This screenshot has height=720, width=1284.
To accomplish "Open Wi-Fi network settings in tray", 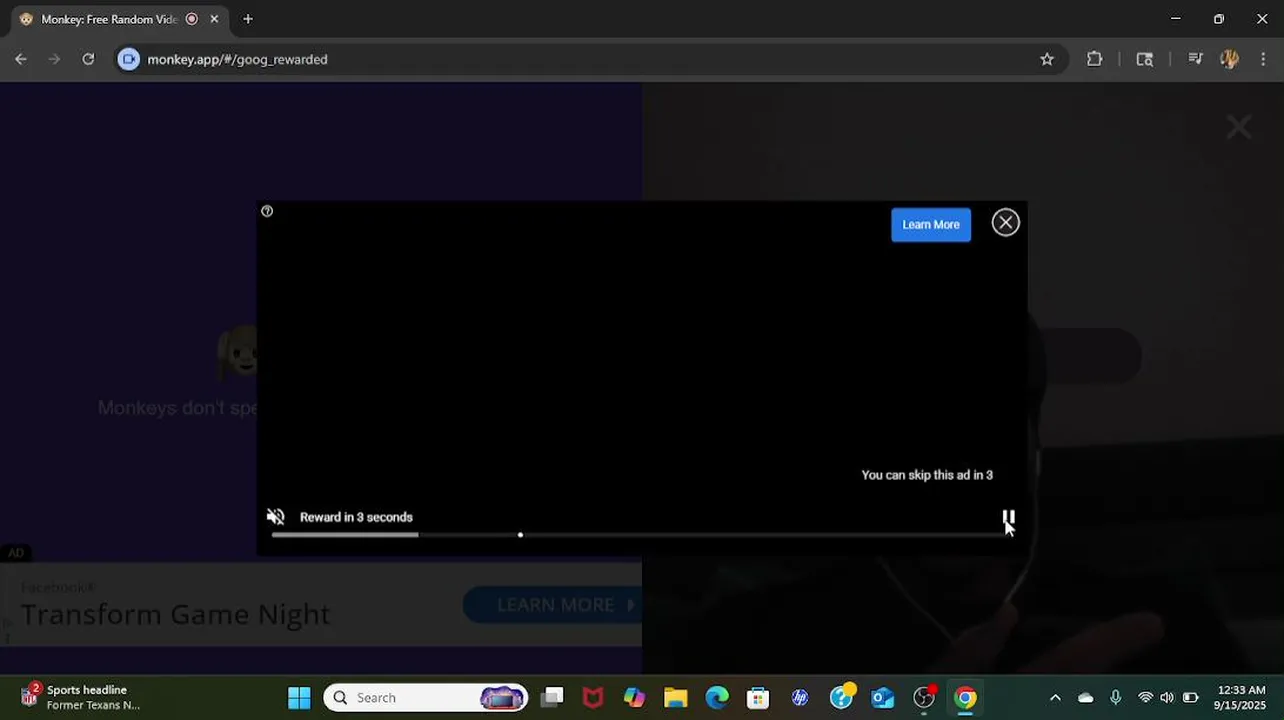I will click(x=1146, y=698).
